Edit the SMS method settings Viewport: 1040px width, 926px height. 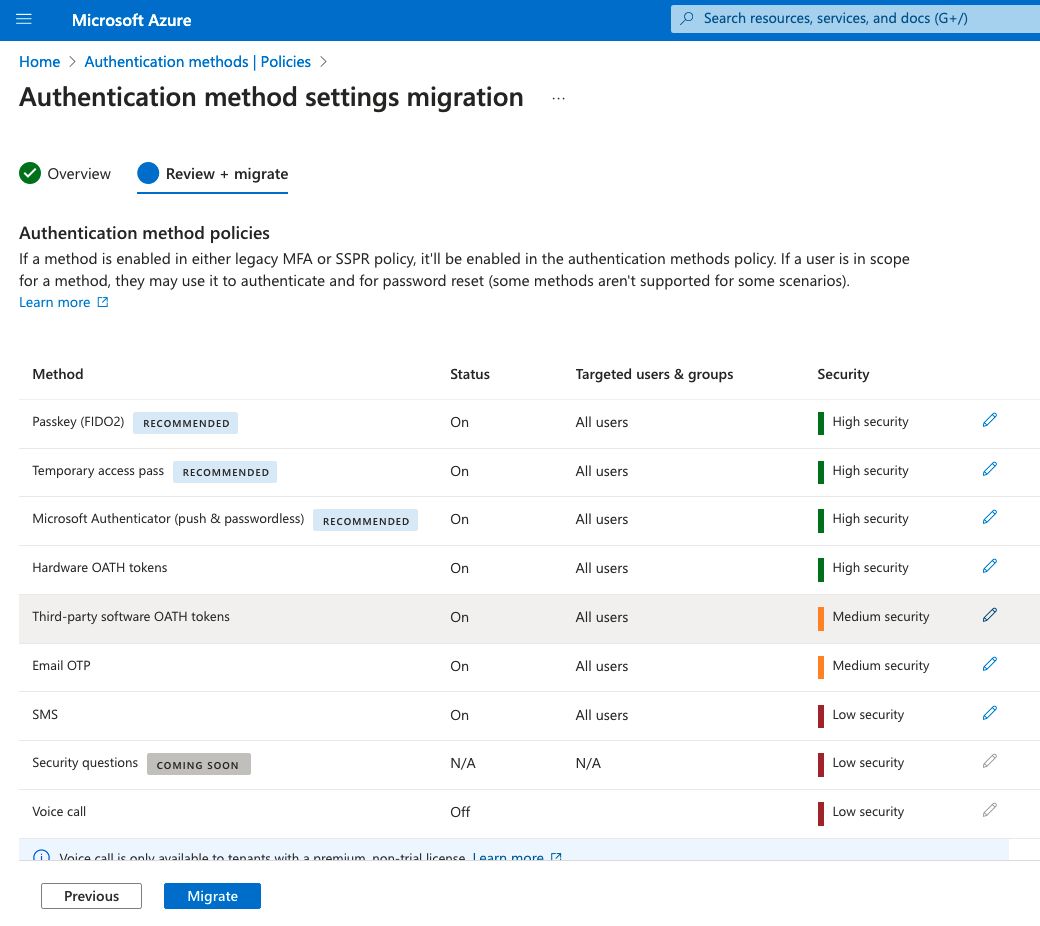click(990, 714)
